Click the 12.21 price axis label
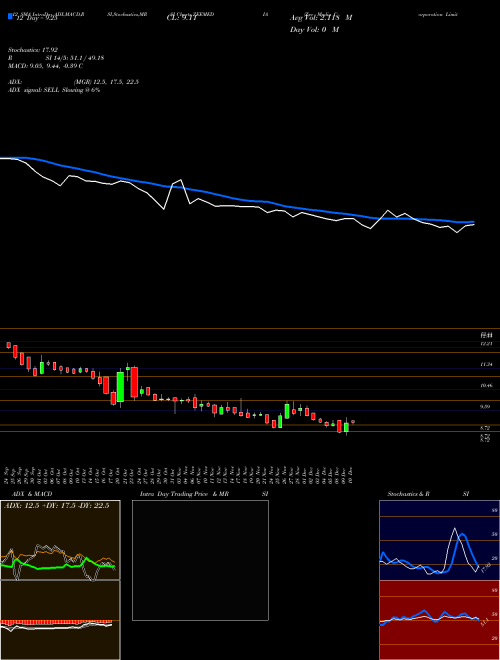Image resolution: width=500 pixels, height=660 pixels. (486, 344)
